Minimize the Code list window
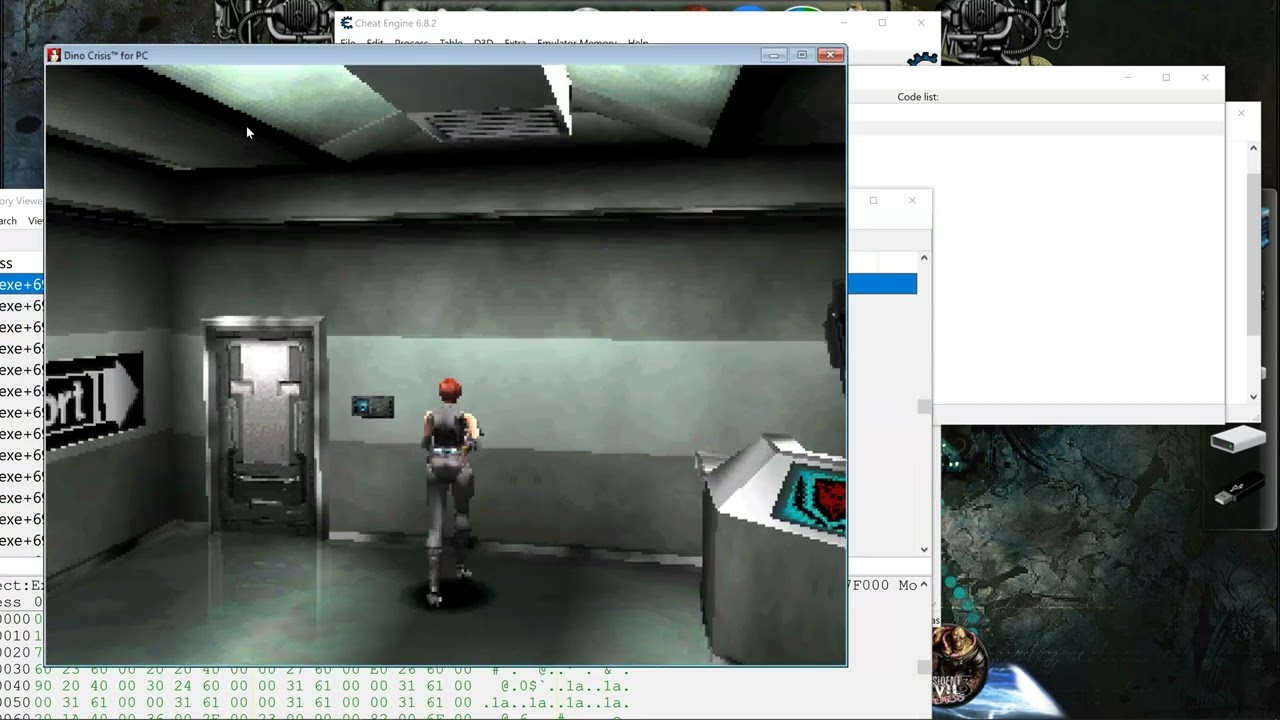Screen dimensions: 1280x720 1127,78
